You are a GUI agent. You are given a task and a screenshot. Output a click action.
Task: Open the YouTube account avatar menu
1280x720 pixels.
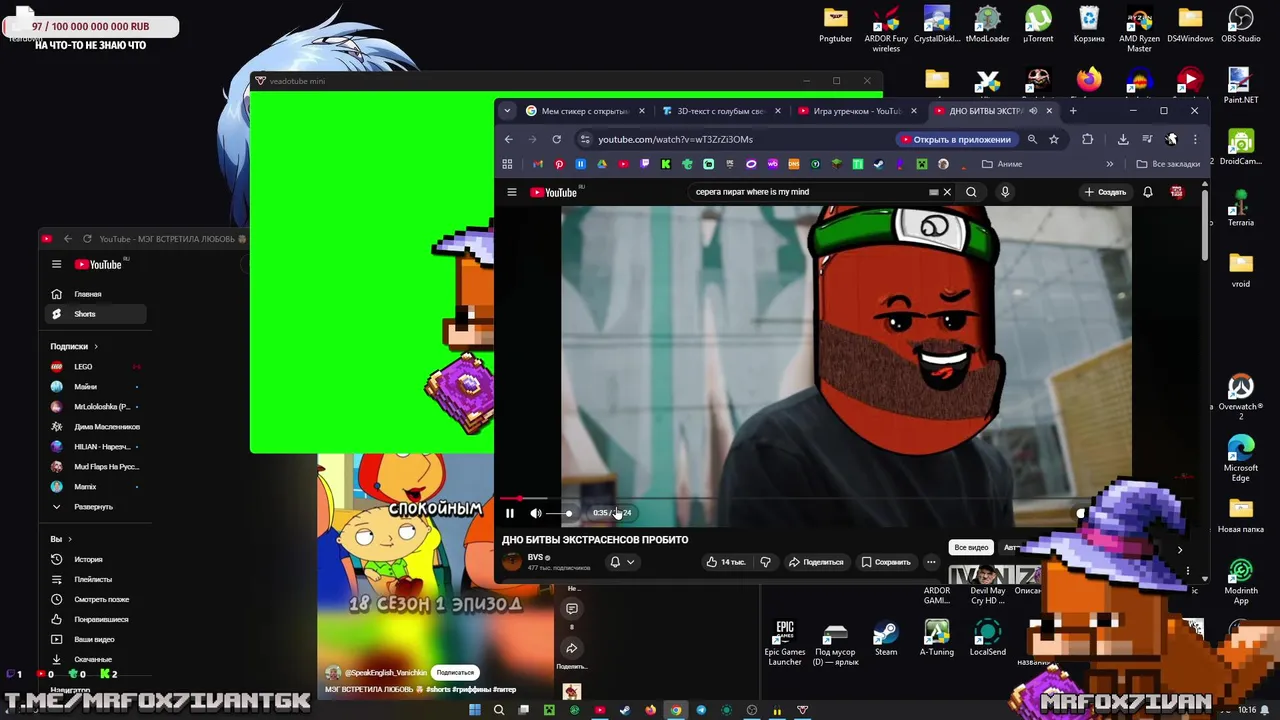(1177, 192)
